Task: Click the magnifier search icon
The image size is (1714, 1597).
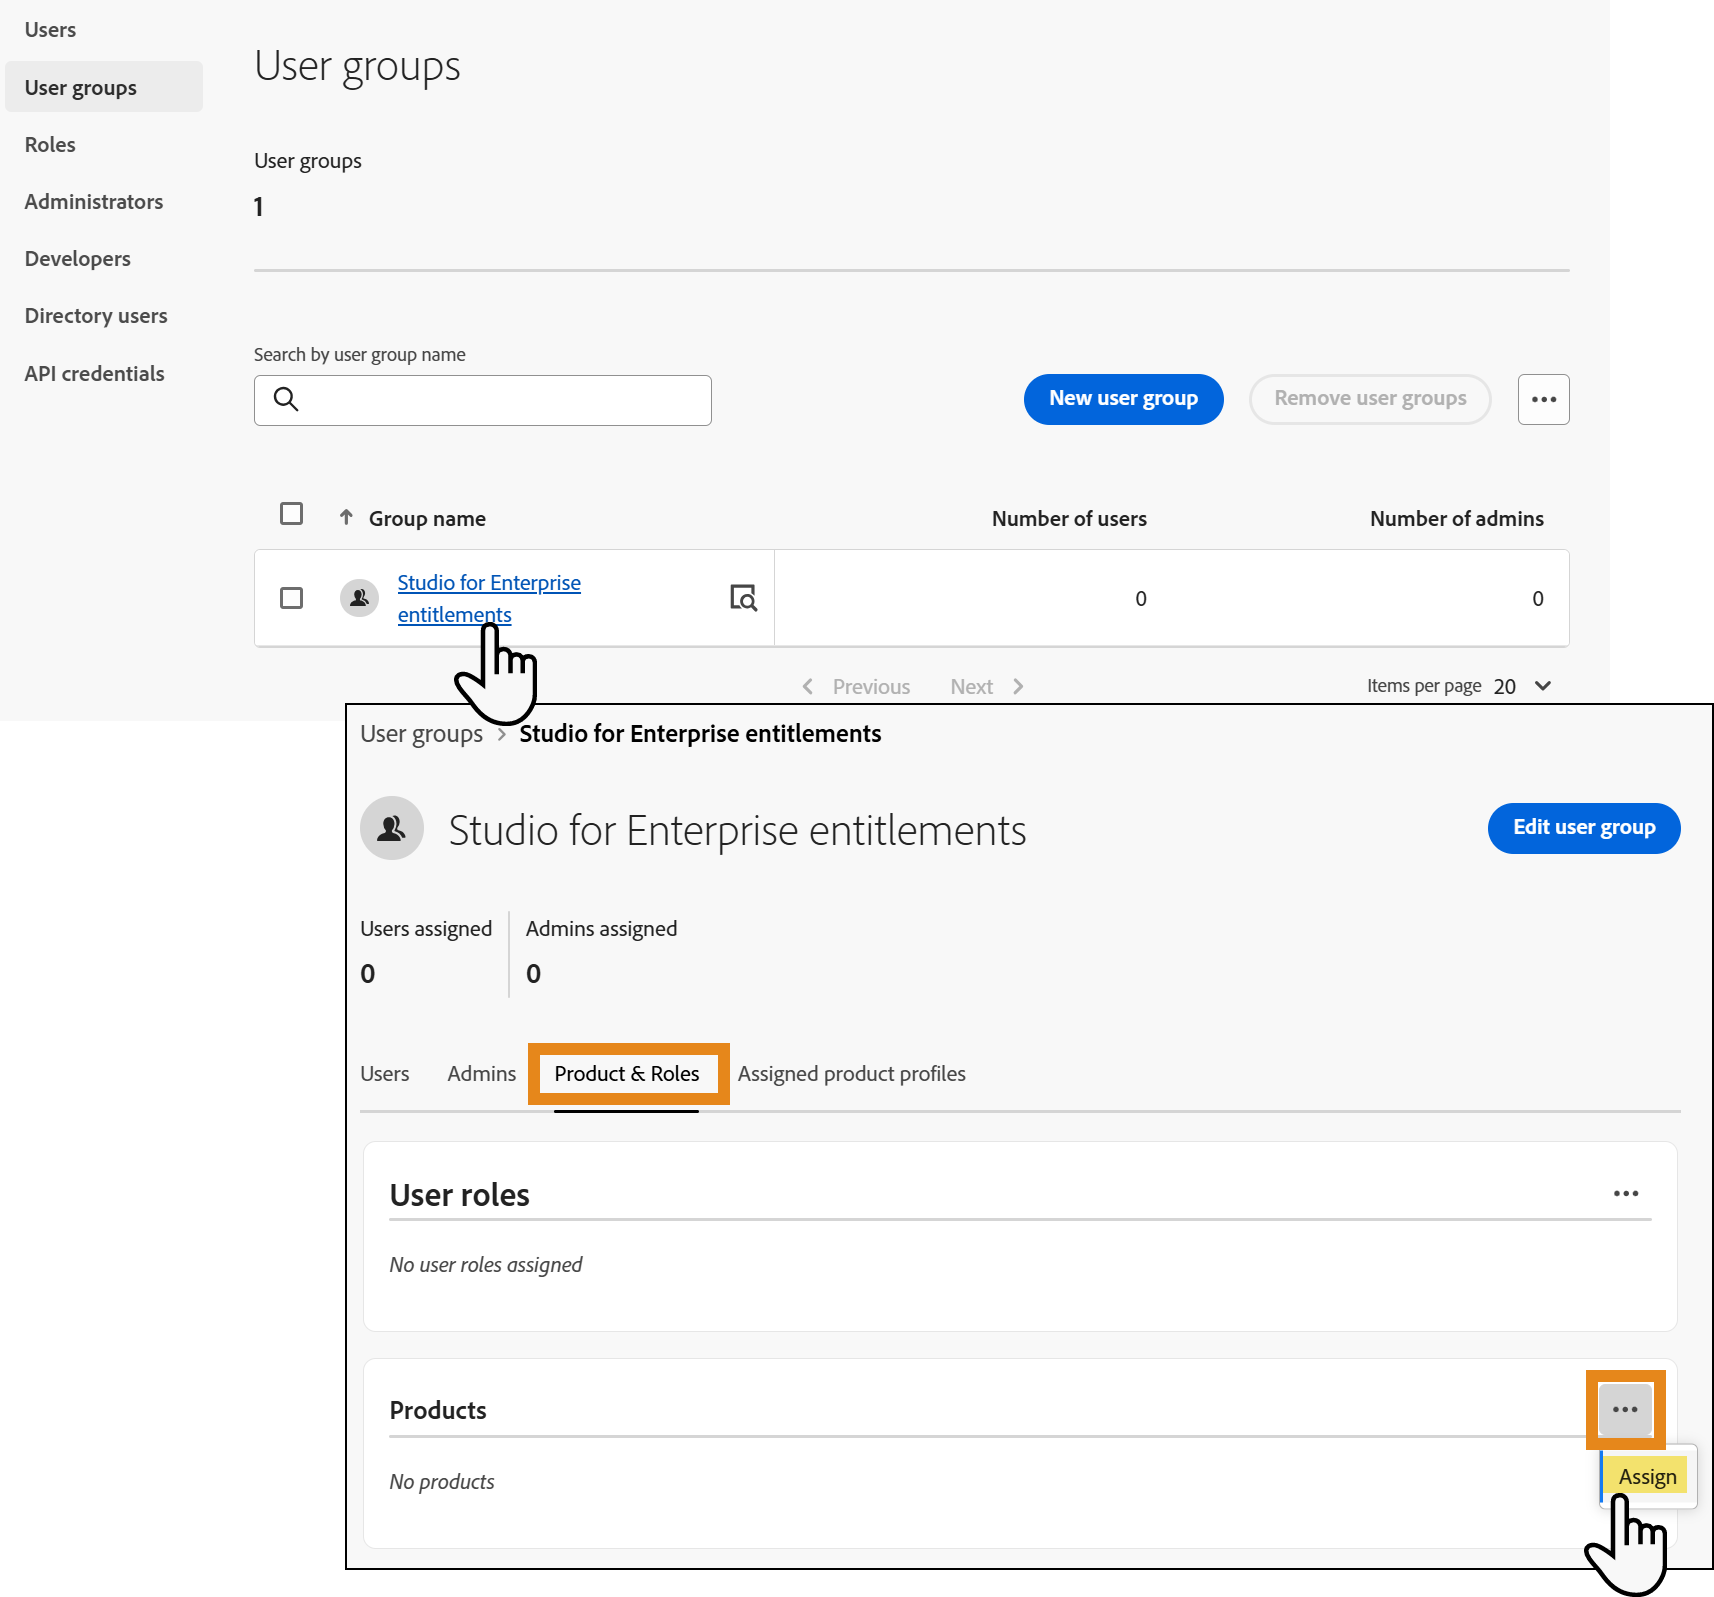Action: (x=286, y=399)
